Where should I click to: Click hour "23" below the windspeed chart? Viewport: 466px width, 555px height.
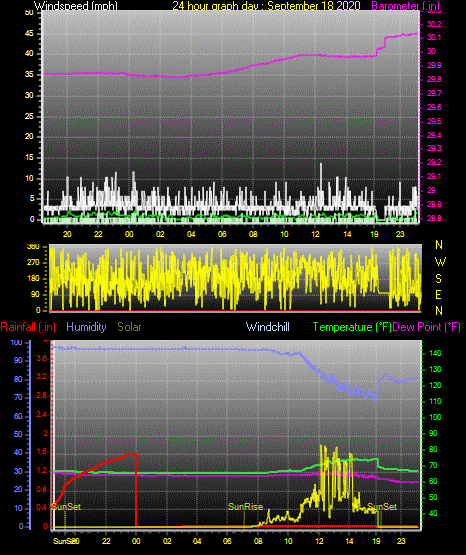coord(400,234)
